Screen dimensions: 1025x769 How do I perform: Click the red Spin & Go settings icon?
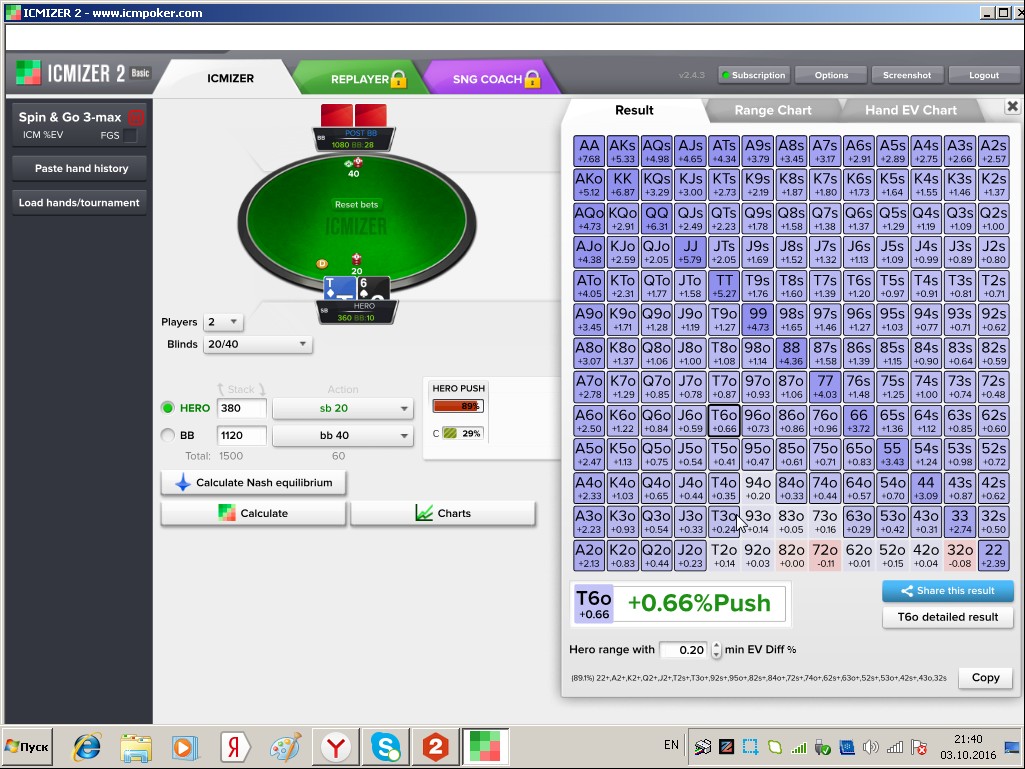136,118
